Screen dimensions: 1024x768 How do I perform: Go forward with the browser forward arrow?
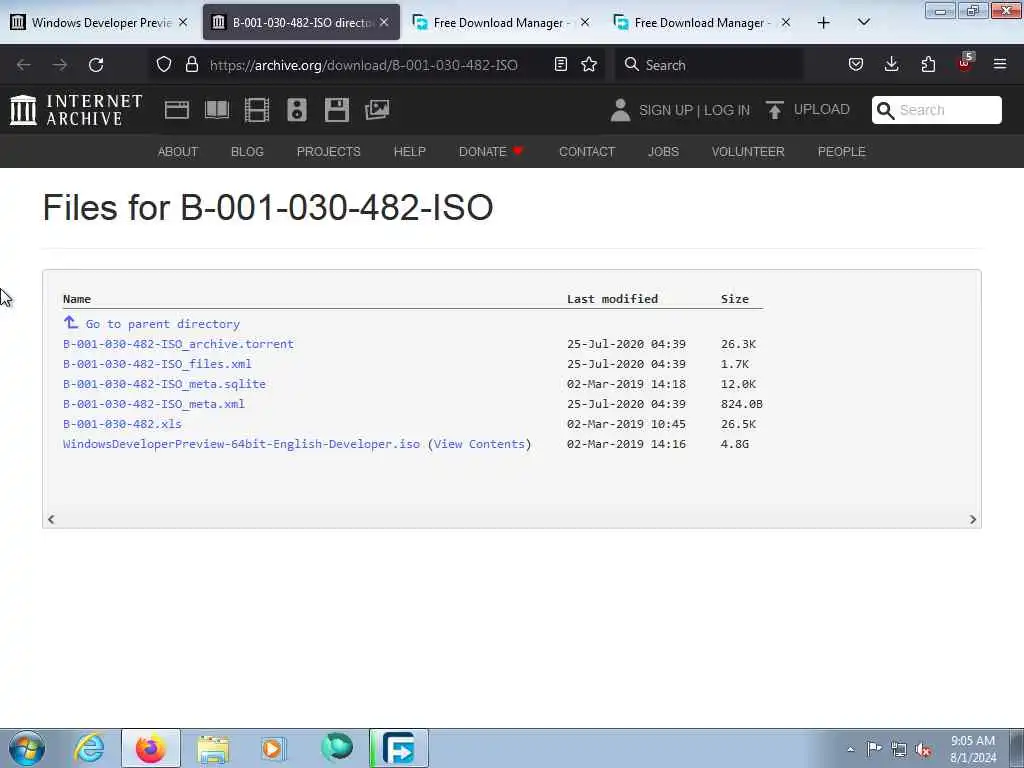[60, 65]
